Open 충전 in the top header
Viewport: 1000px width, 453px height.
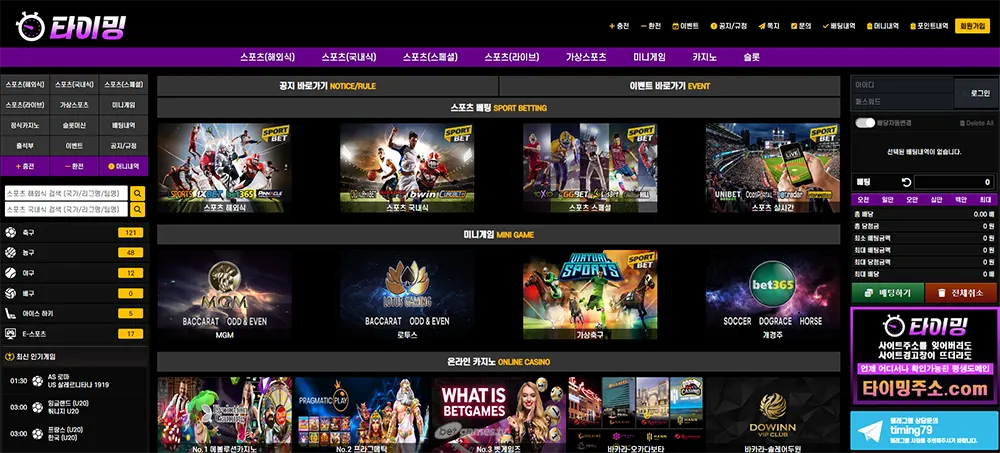pos(619,26)
